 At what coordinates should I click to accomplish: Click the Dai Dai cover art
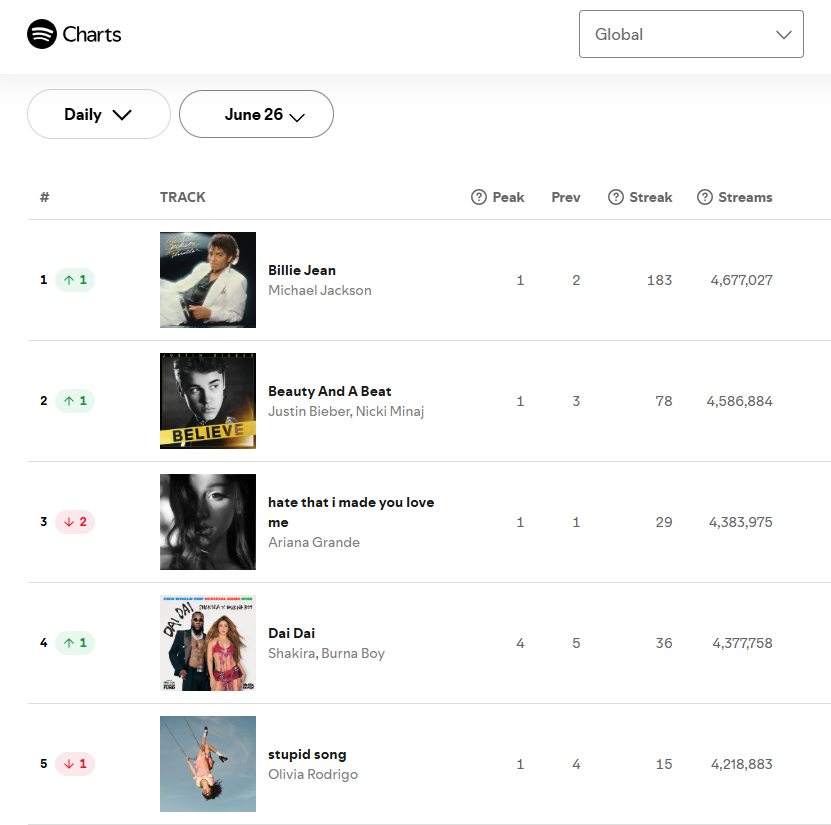coord(208,643)
